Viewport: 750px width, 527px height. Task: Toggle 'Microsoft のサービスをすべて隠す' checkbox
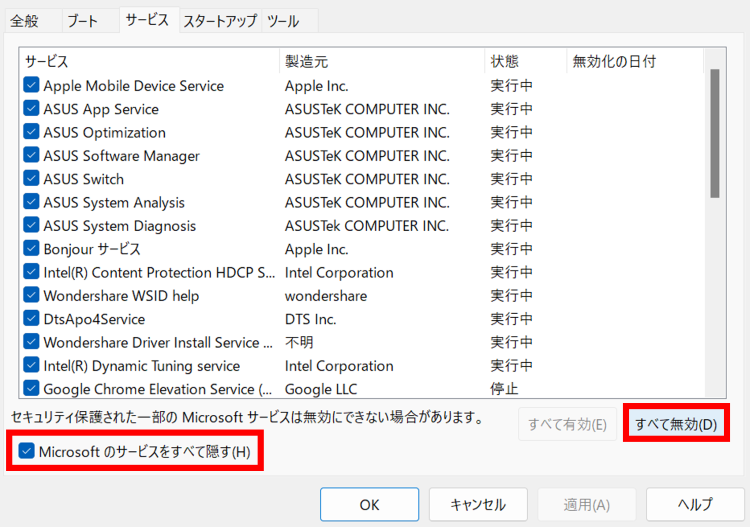click(x=26, y=451)
